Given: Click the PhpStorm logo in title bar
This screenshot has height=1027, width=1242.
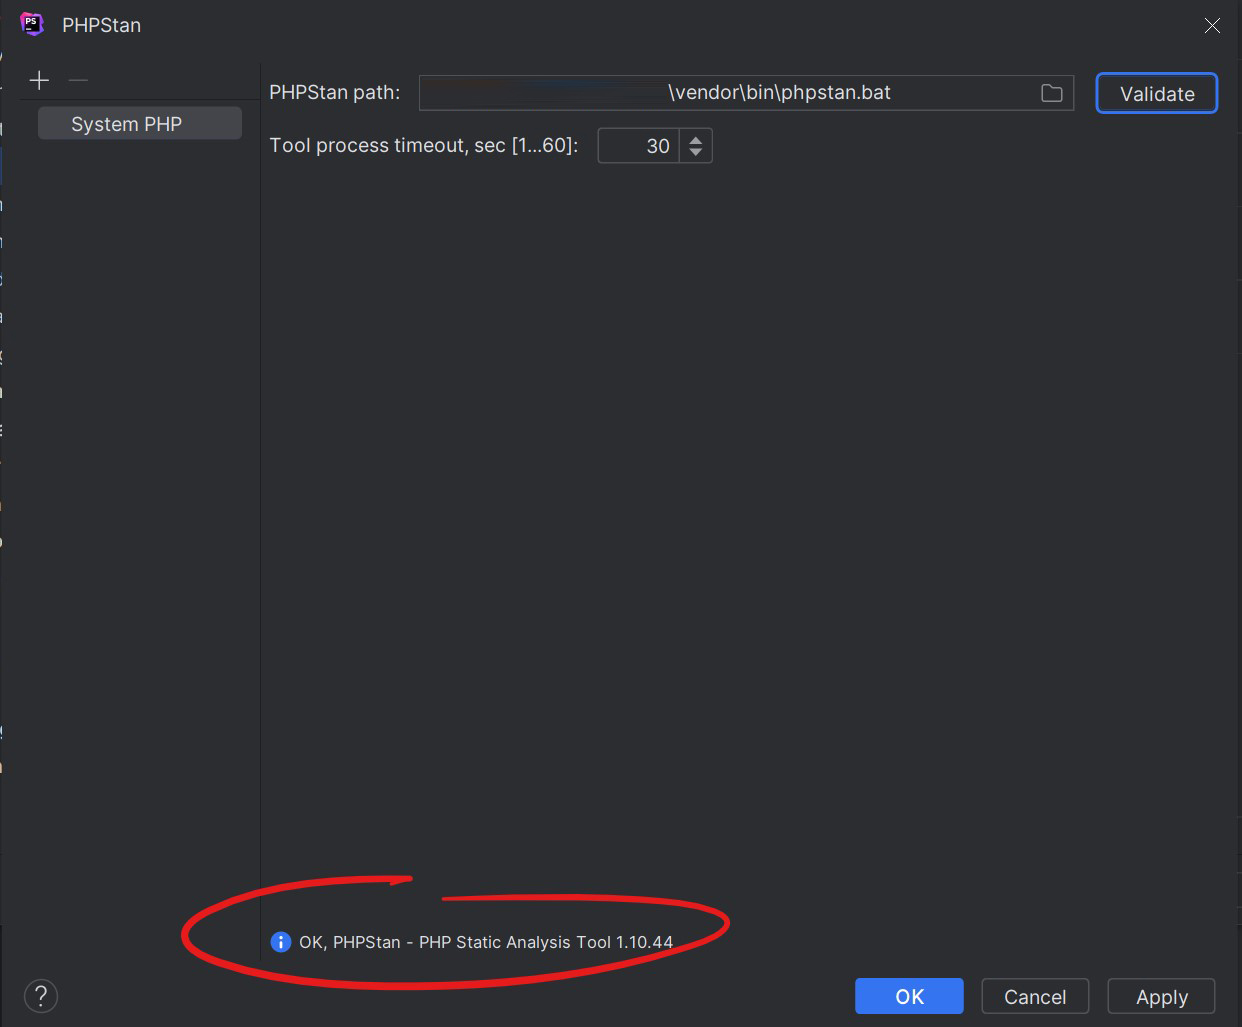Looking at the screenshot, I should tap(32, 24).
